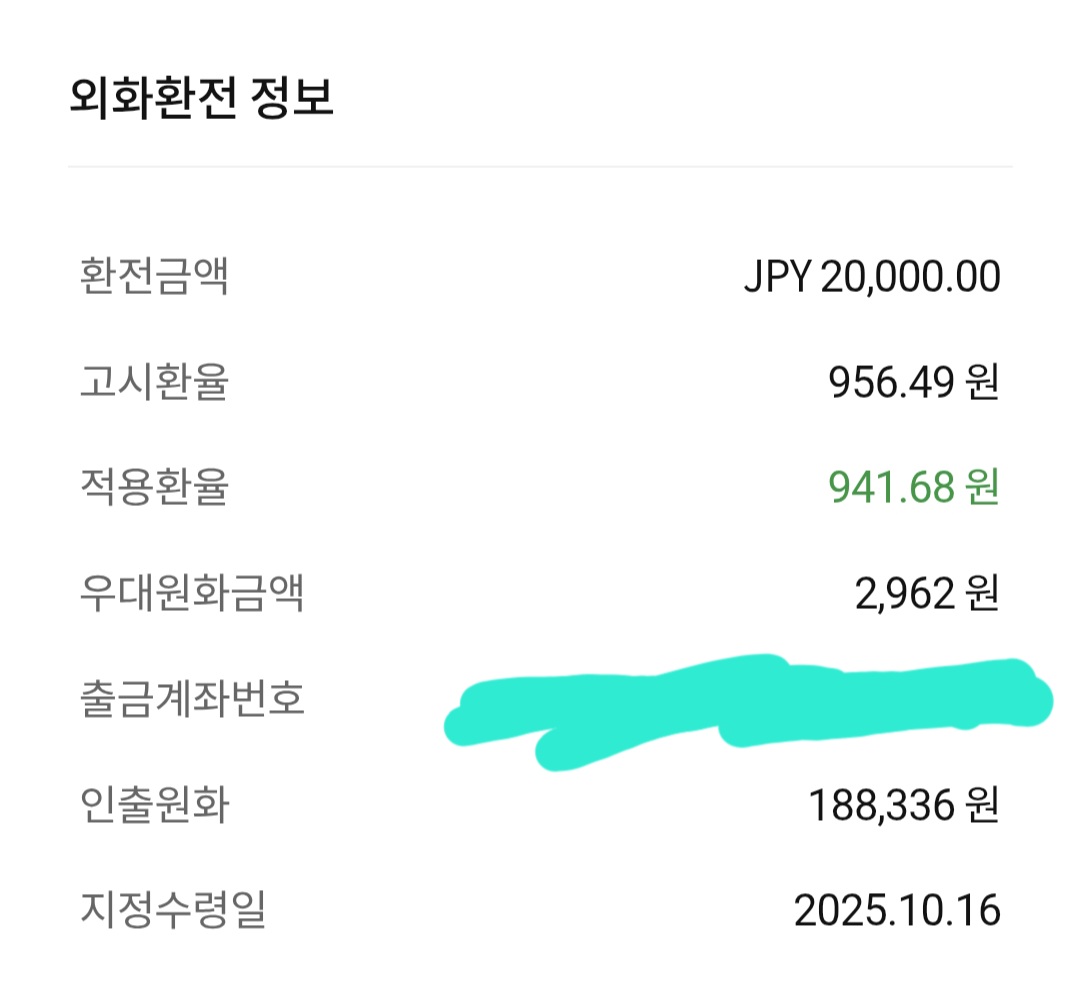This screenshot has height=999, width=1080.
Task: Click the 2025.10.16 pickup date
Action: 897,911
